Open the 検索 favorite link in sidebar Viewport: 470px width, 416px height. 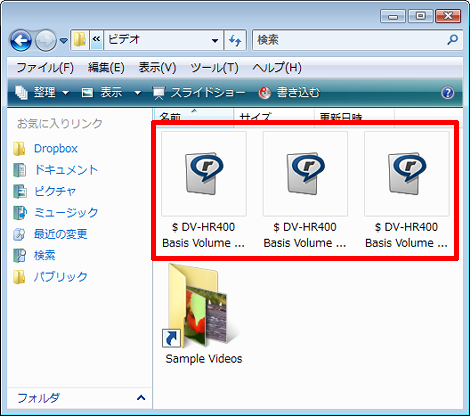pyautogui.click(x=45, y=255)
